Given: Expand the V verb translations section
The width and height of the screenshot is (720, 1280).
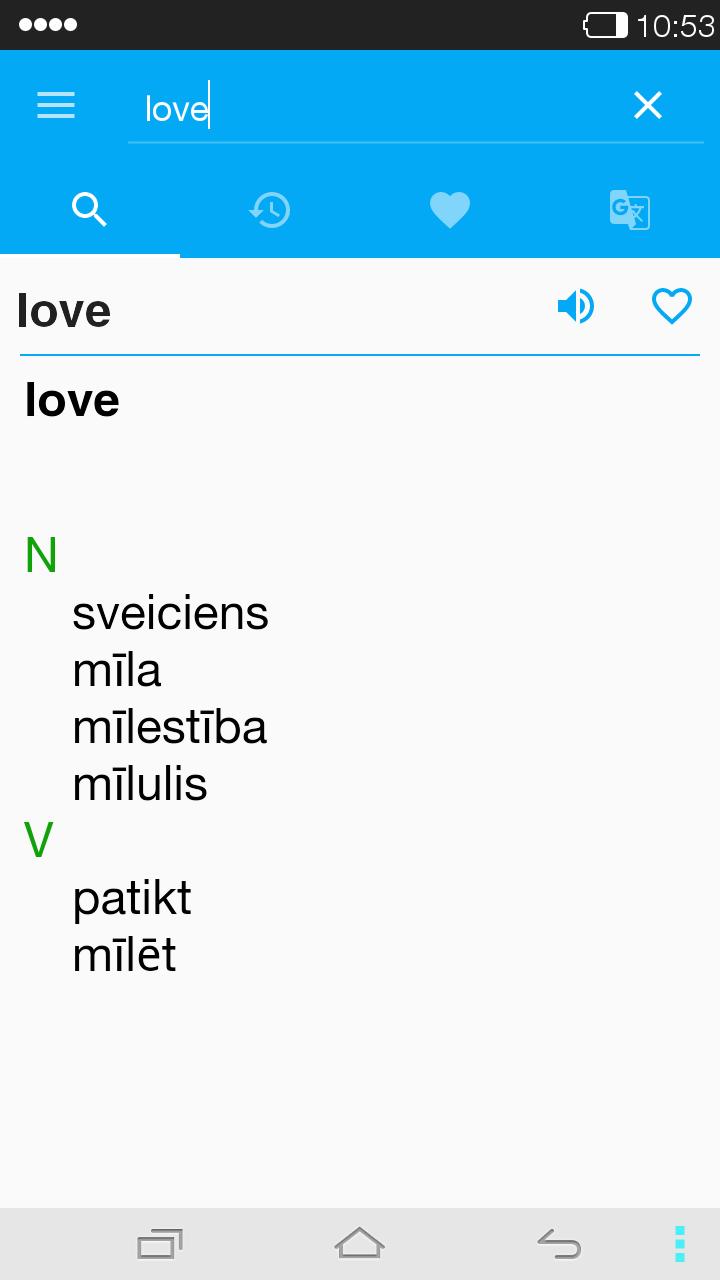Looking at the screenshot, I should point(38,841).
